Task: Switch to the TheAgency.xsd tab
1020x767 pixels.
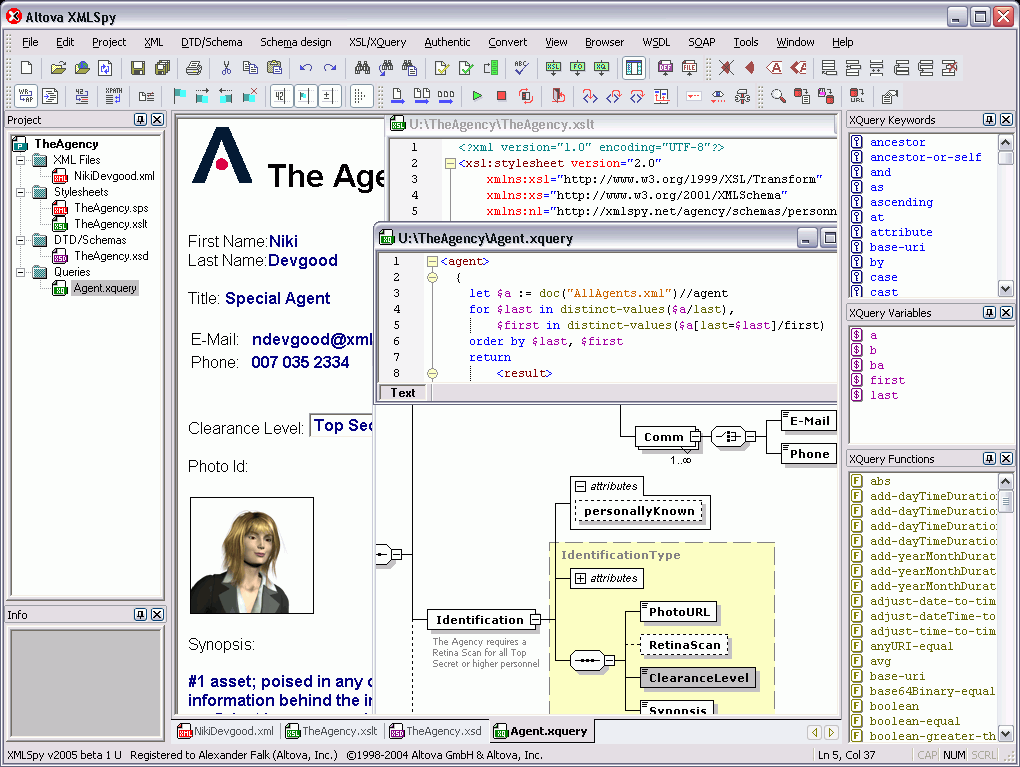Action: point(436,731)
